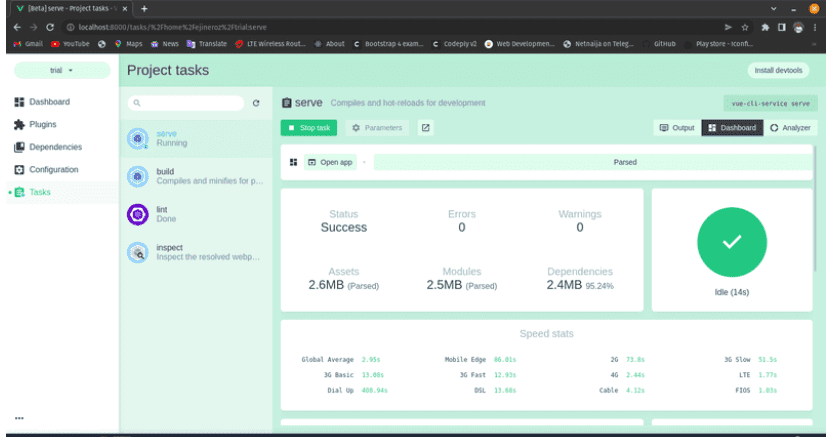The image size is (833, 437).
Task: Select the Tasks sidebar item
Action: point(33,192)
